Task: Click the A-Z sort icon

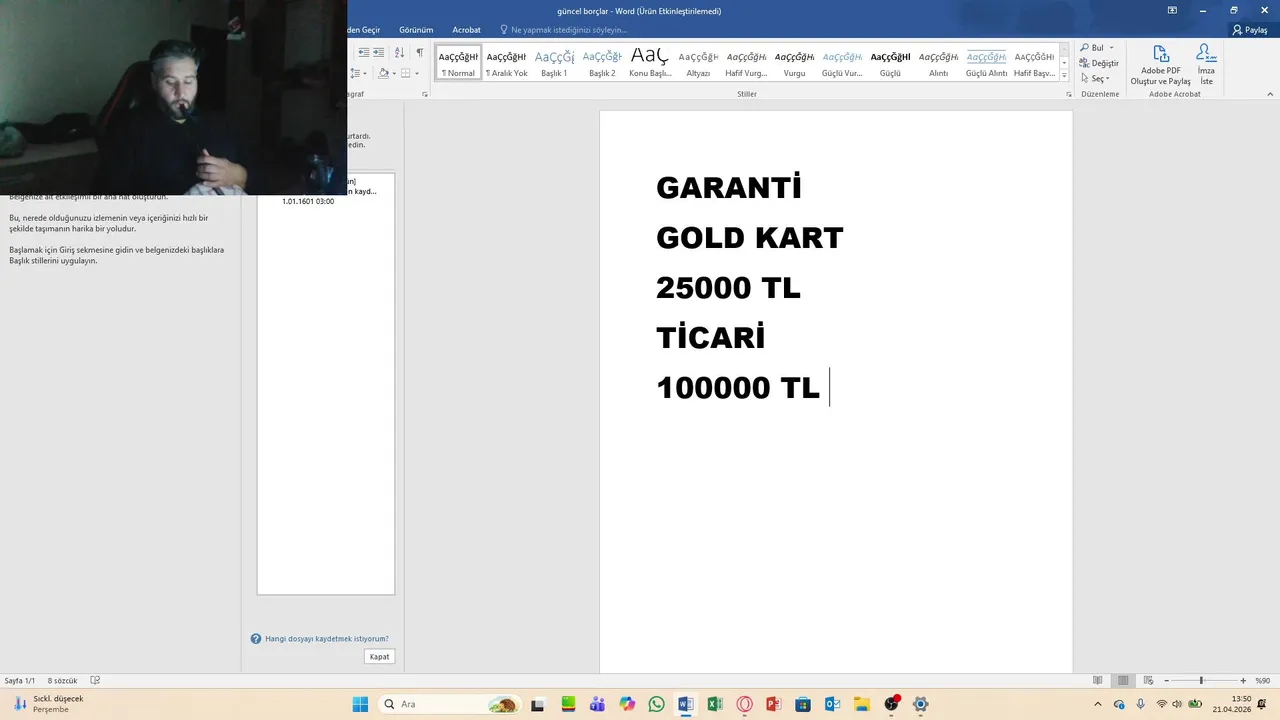Action: click(400, 52)
